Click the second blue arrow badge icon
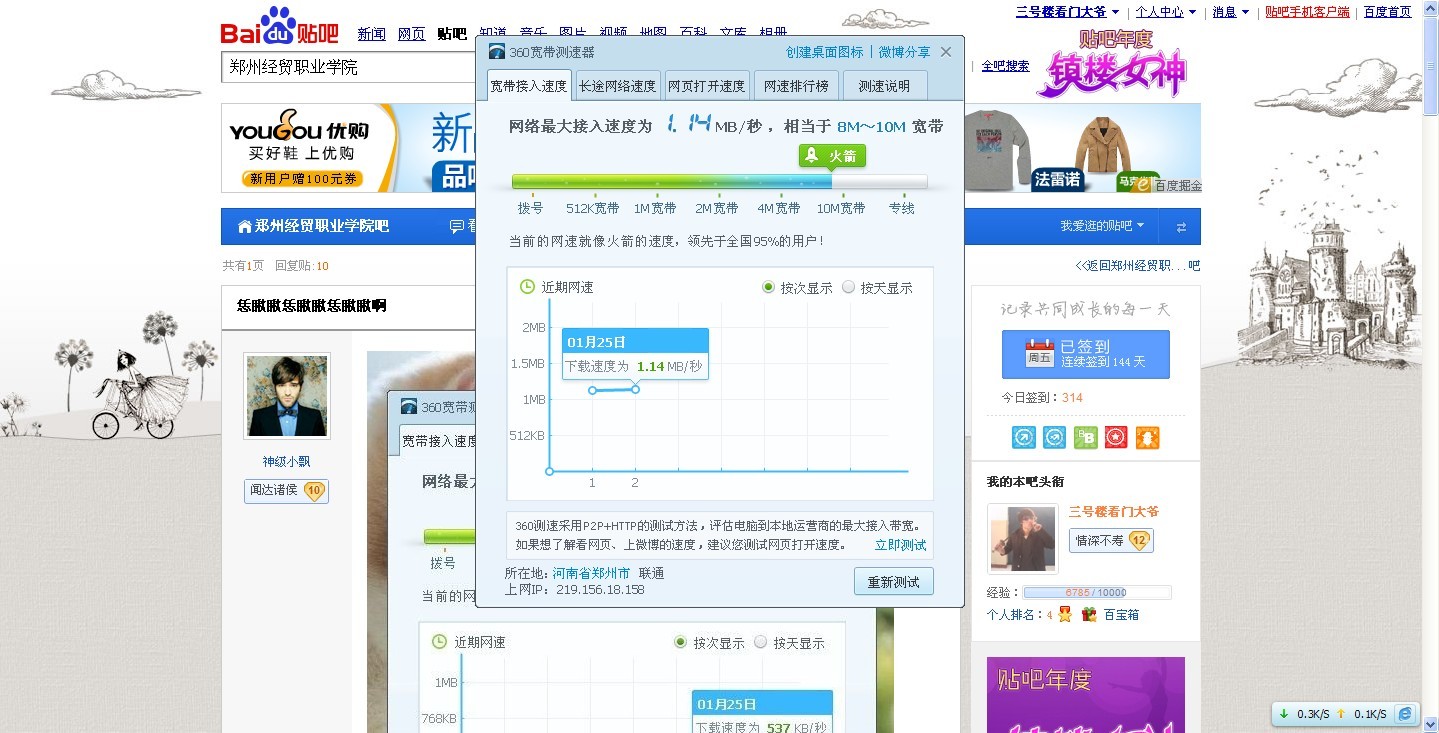This screenshot has width=1439, height=733. (1055, 437)
